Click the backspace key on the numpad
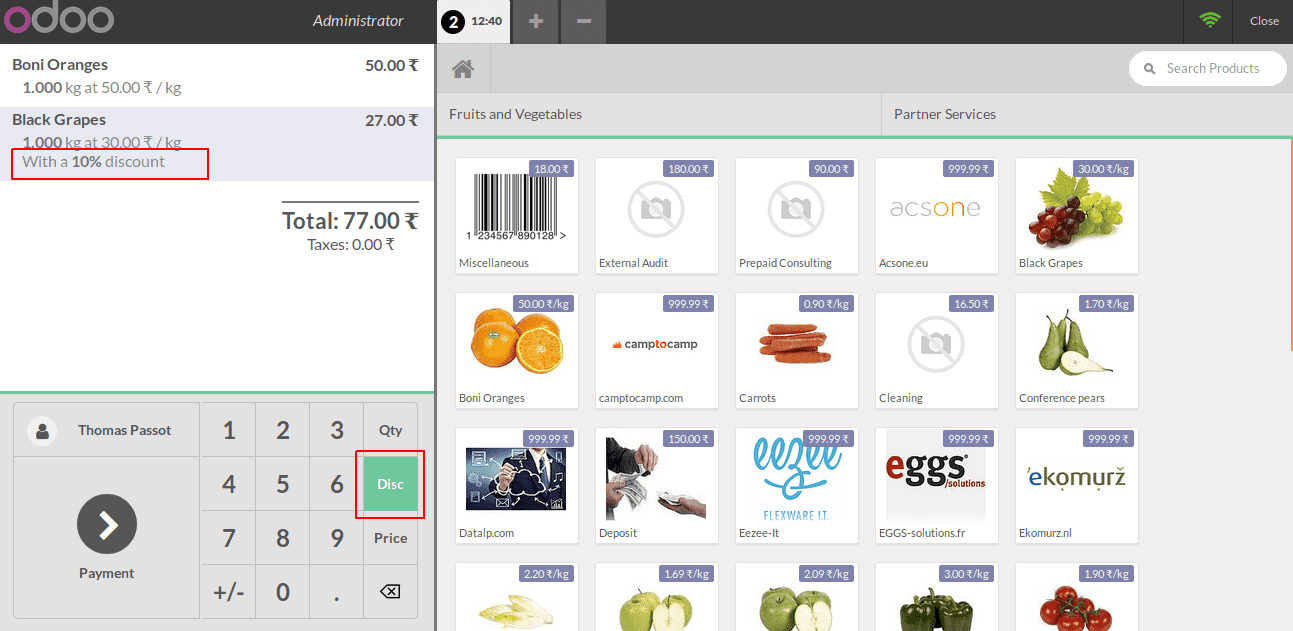This screenshot has height=631, width=1293. (390, 592)
